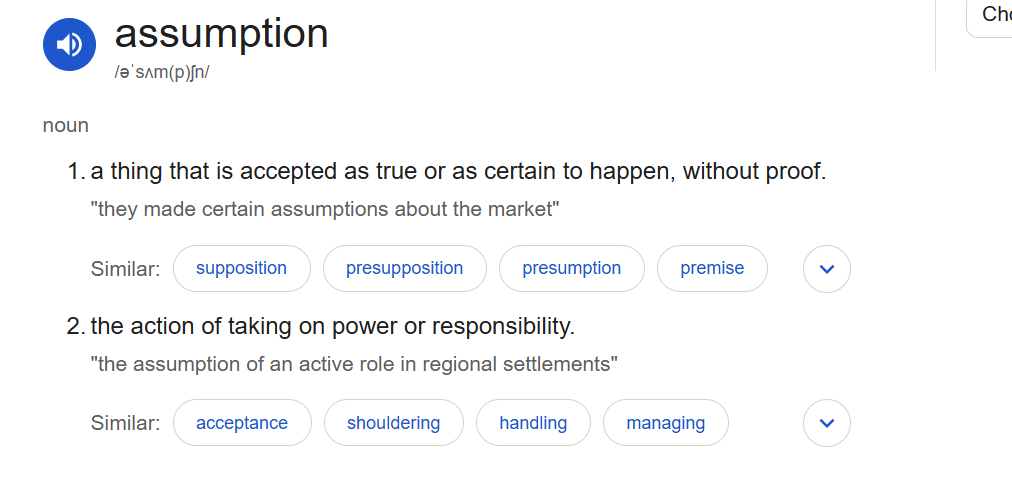
Task: Click the 'assumption' headword title
Action: click(221, 34)
